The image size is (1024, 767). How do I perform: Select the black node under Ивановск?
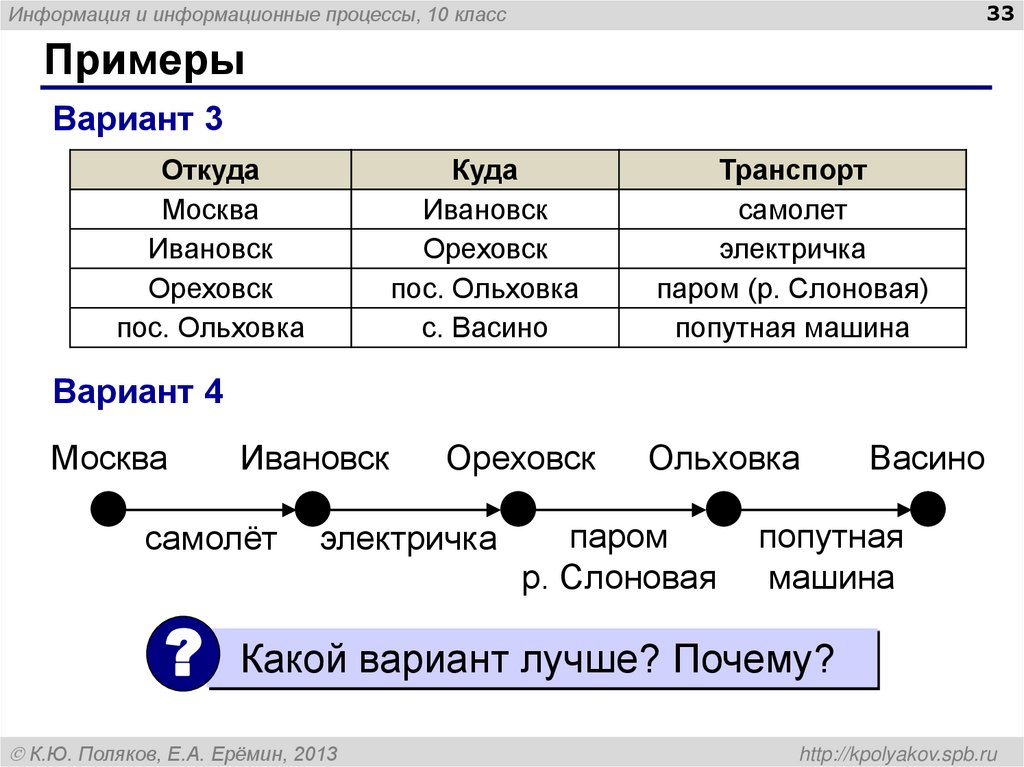pos(312,507)
